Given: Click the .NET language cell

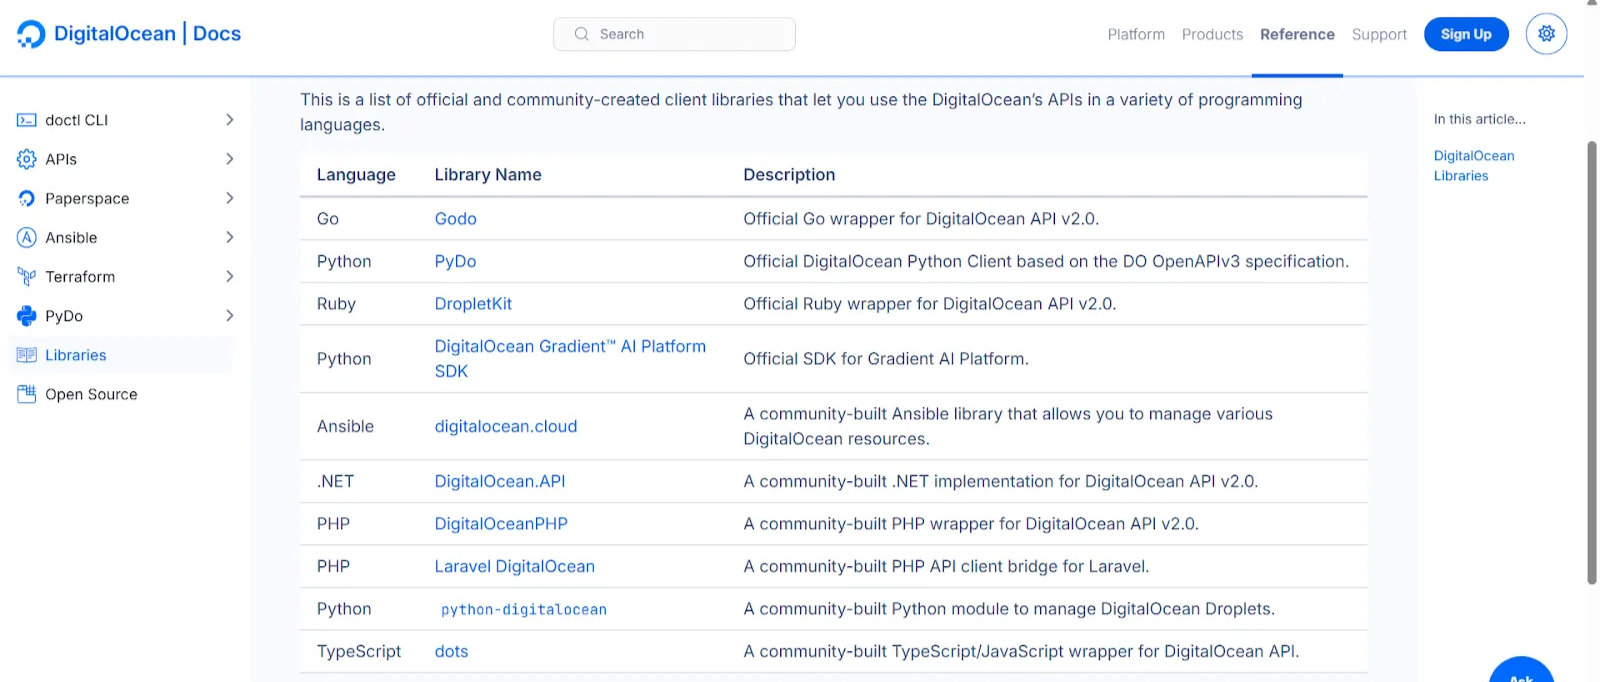Looking at the screenshot, I should point(335,481).
